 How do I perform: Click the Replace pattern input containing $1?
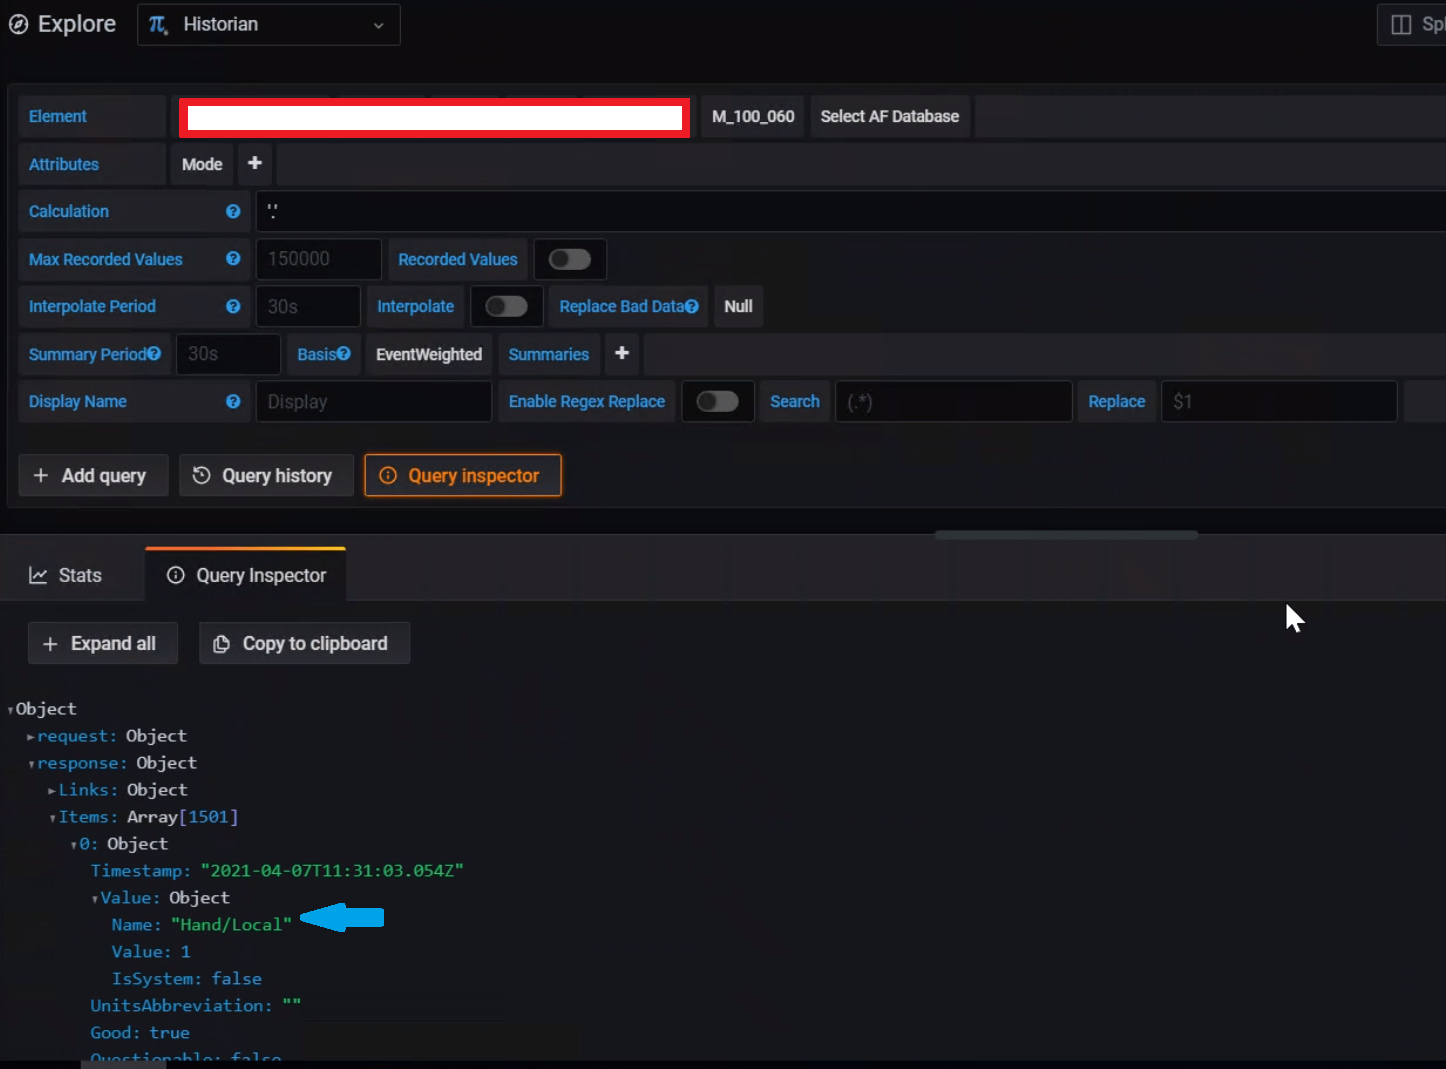click(1278, 401)
